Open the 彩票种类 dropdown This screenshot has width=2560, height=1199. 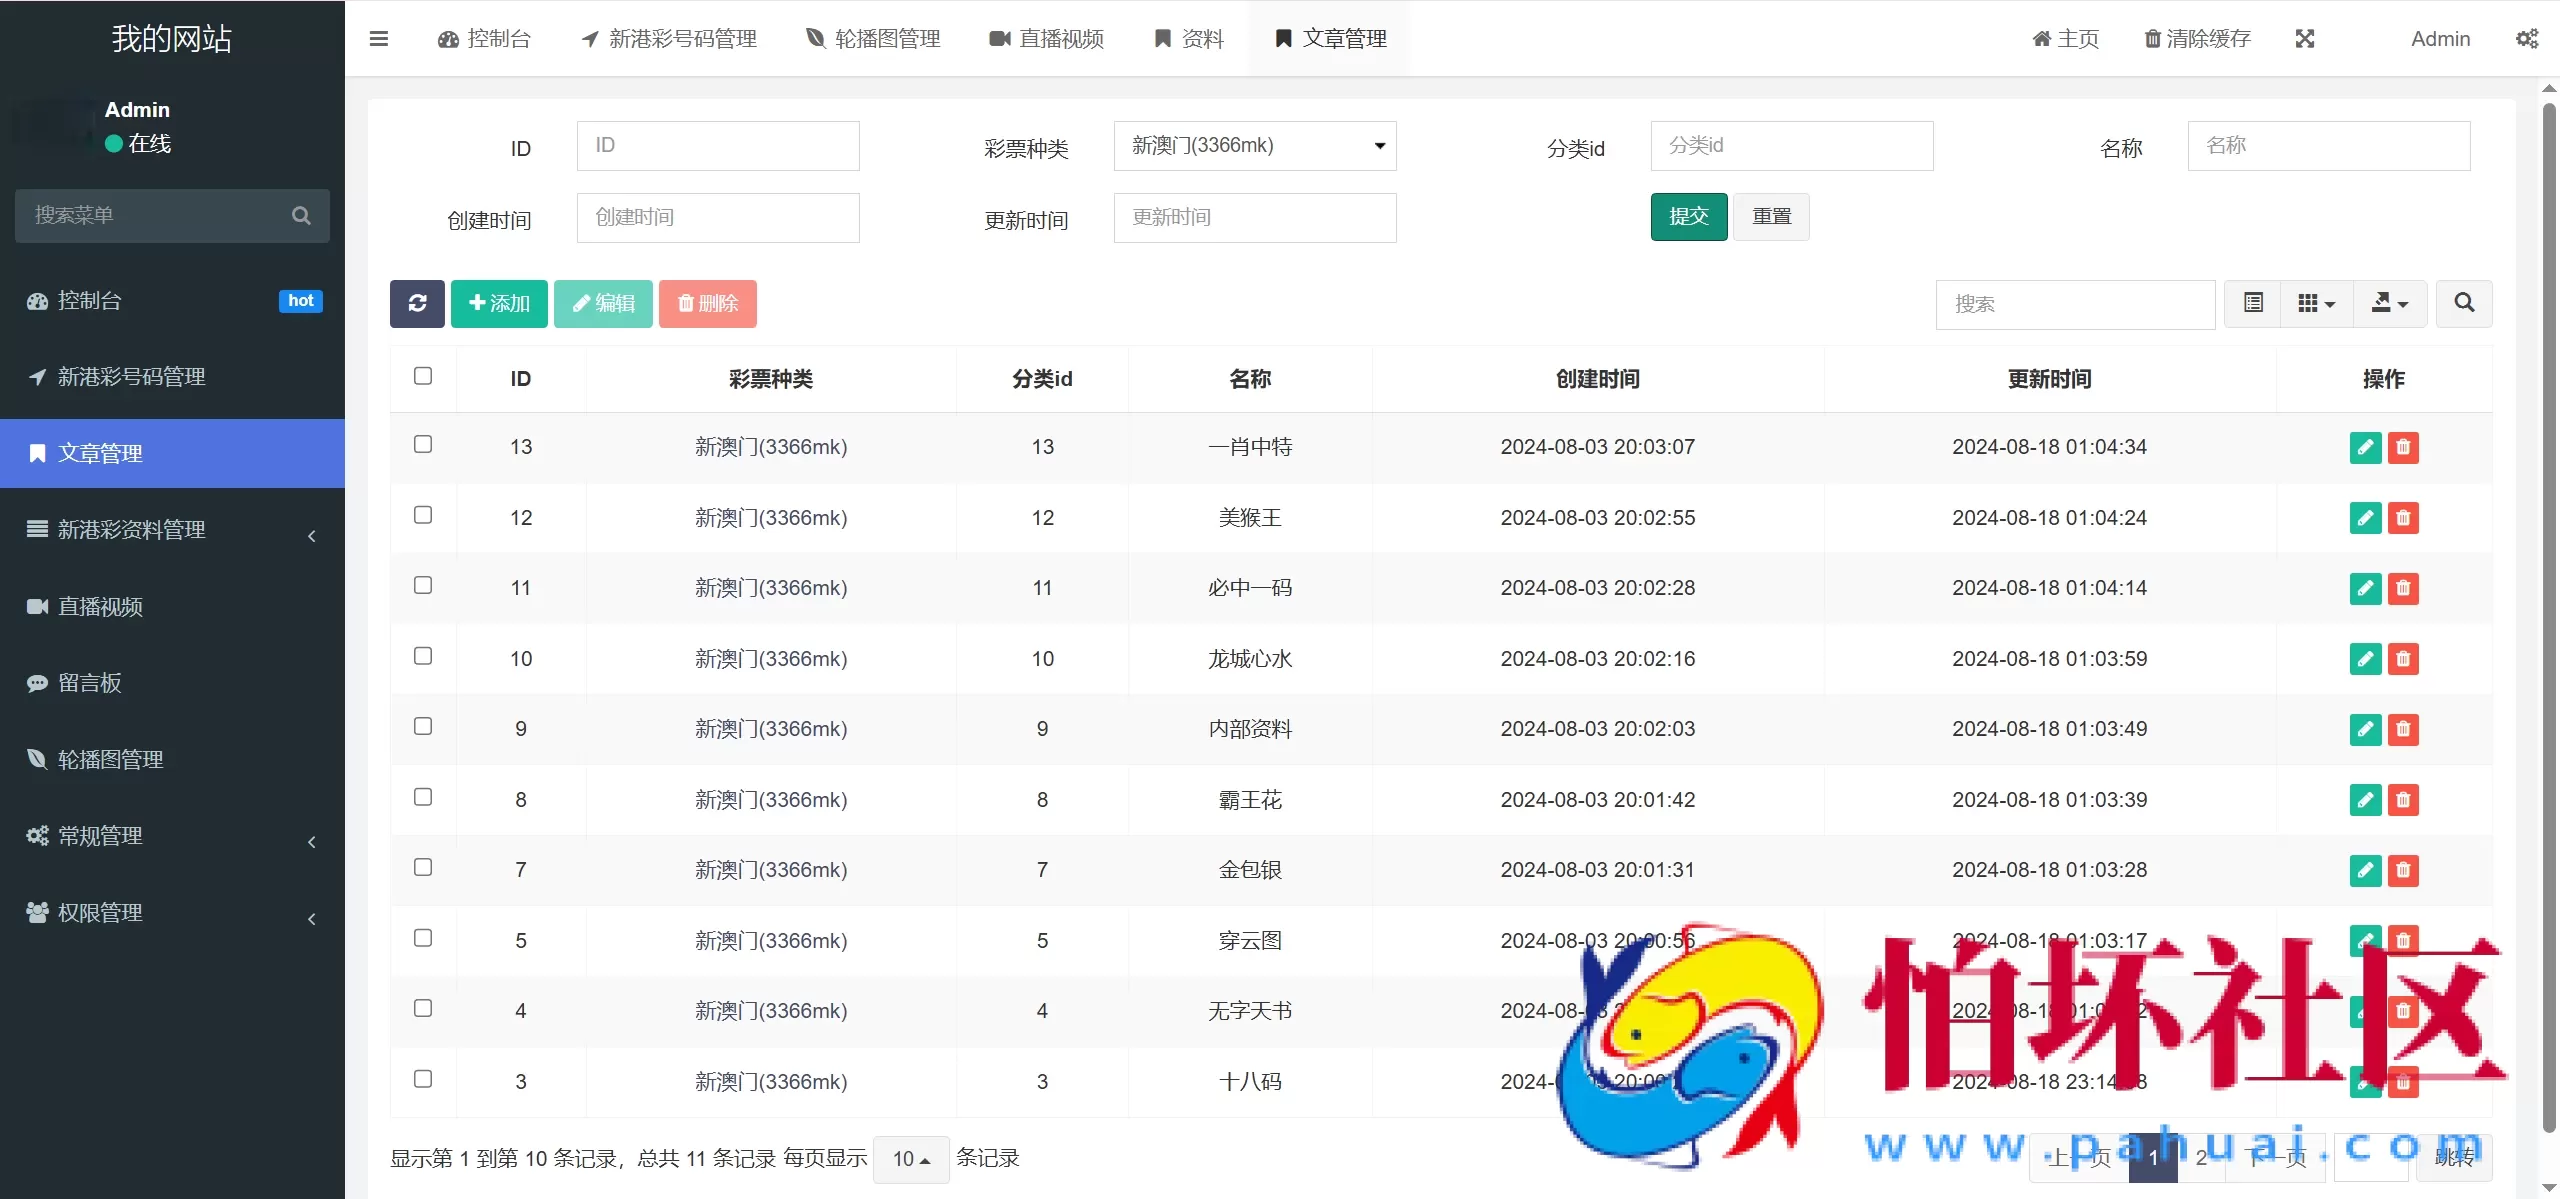(x=1254, y=146)
